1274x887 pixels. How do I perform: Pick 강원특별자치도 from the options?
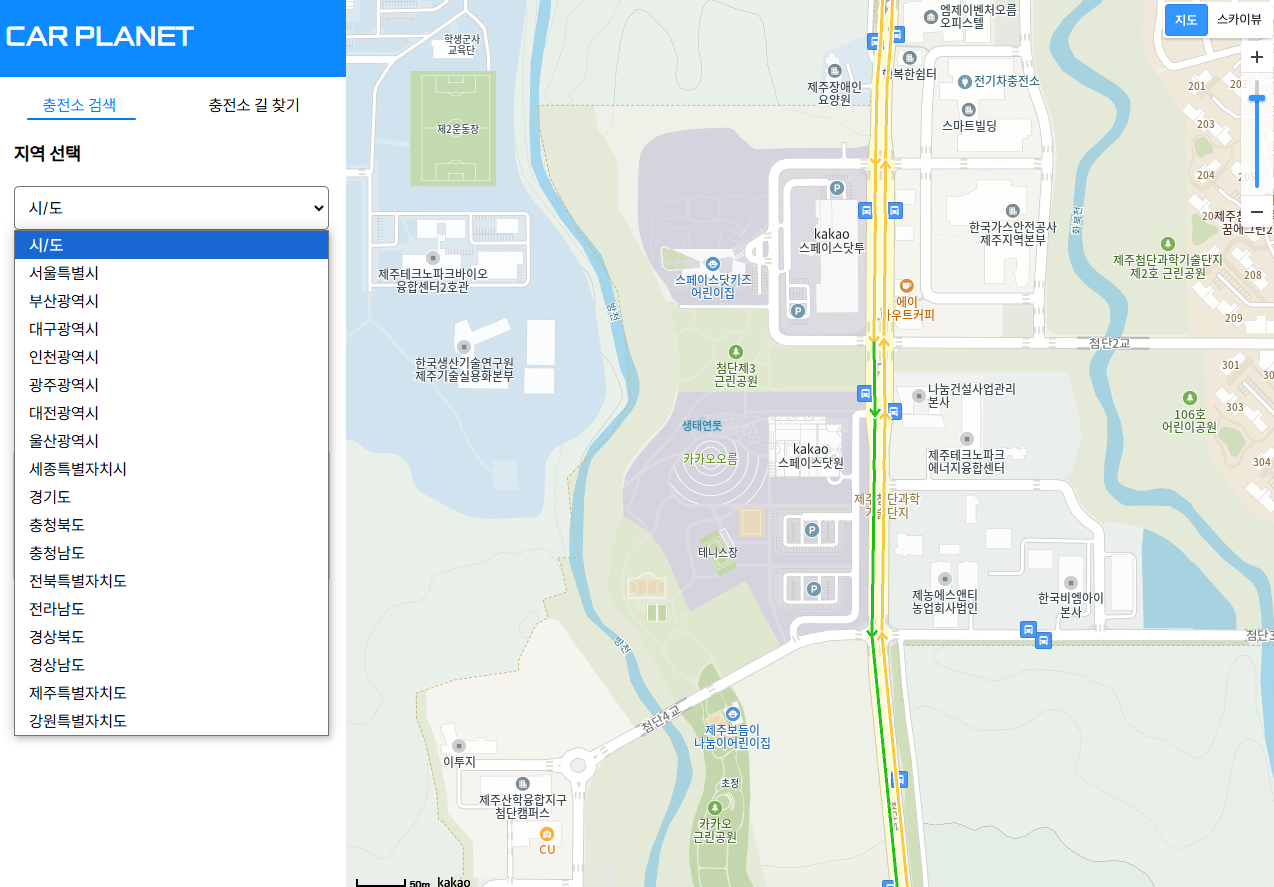click(171, 721)
